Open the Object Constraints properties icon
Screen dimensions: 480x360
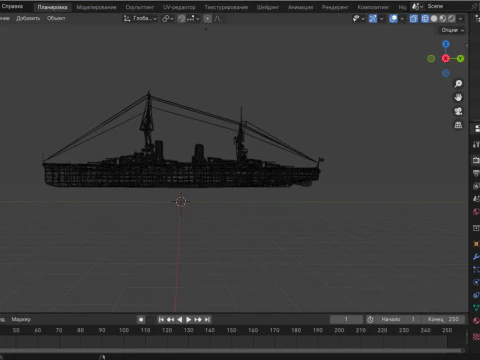point(476,295)
